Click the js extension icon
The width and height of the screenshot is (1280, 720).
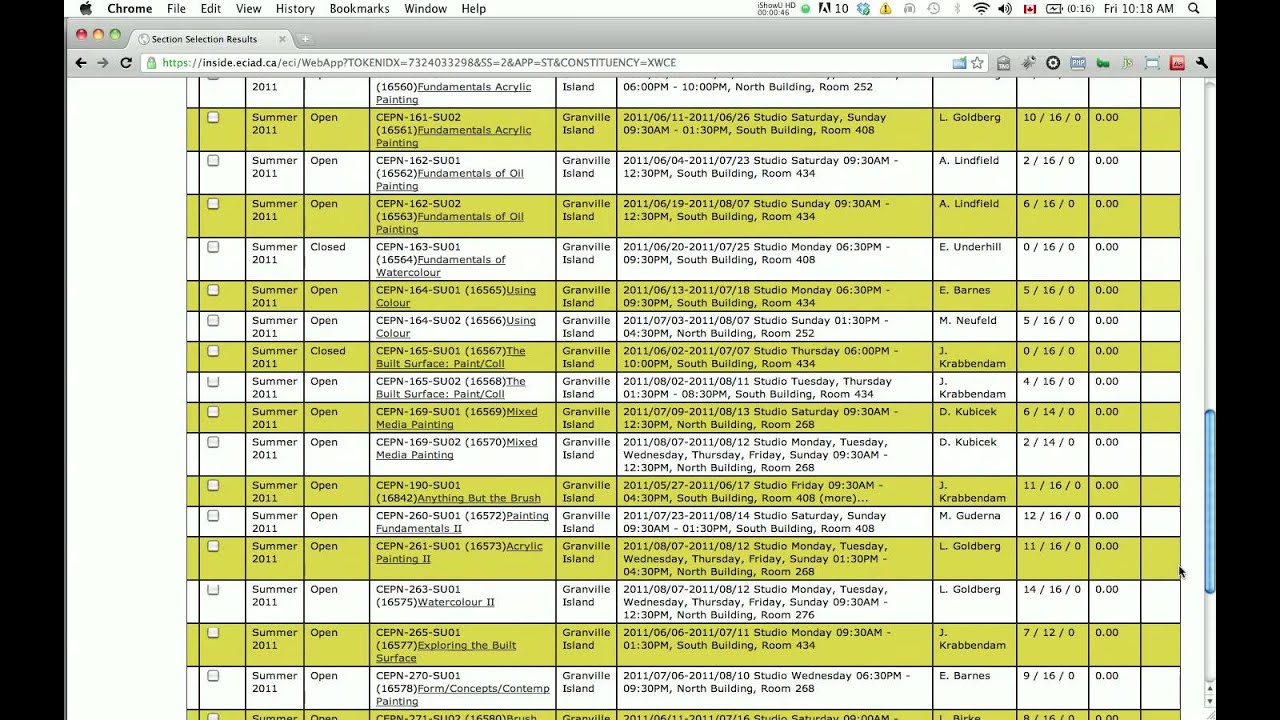[1128, 63]
